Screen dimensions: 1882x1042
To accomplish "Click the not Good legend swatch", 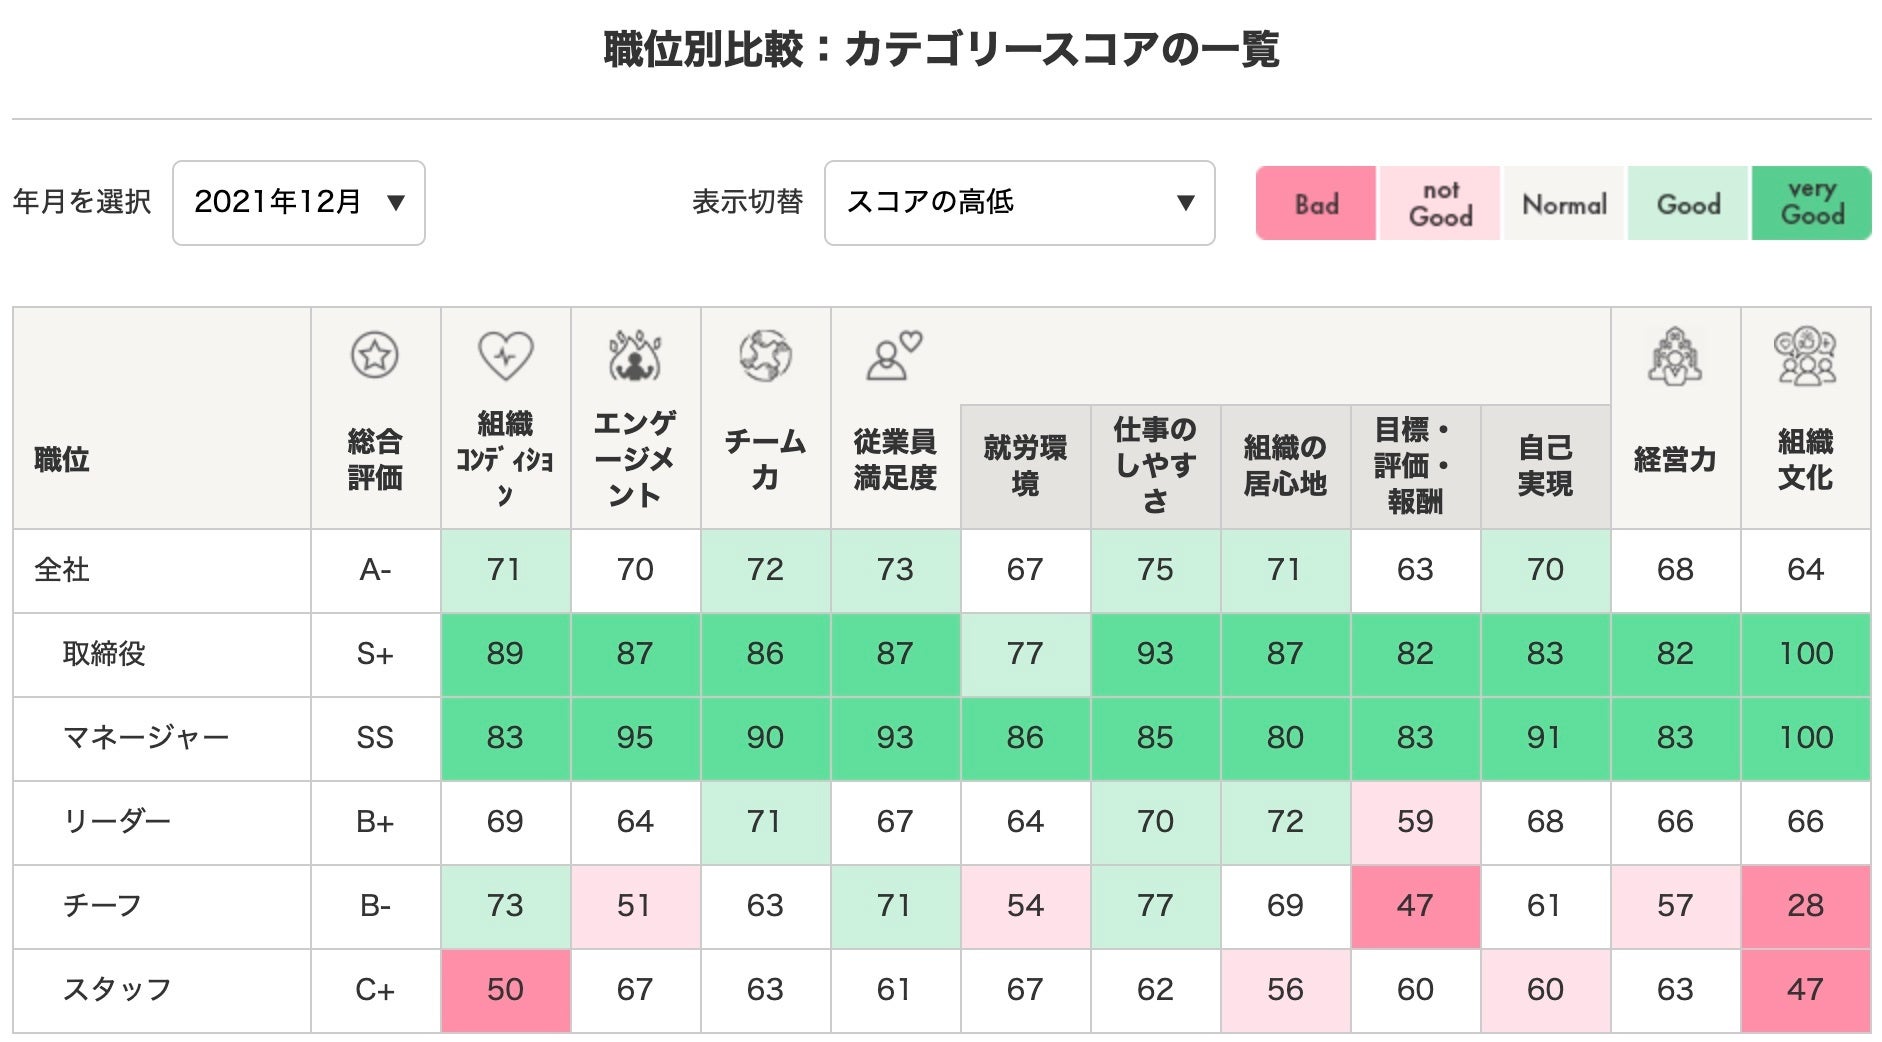I will [1440, 204].
